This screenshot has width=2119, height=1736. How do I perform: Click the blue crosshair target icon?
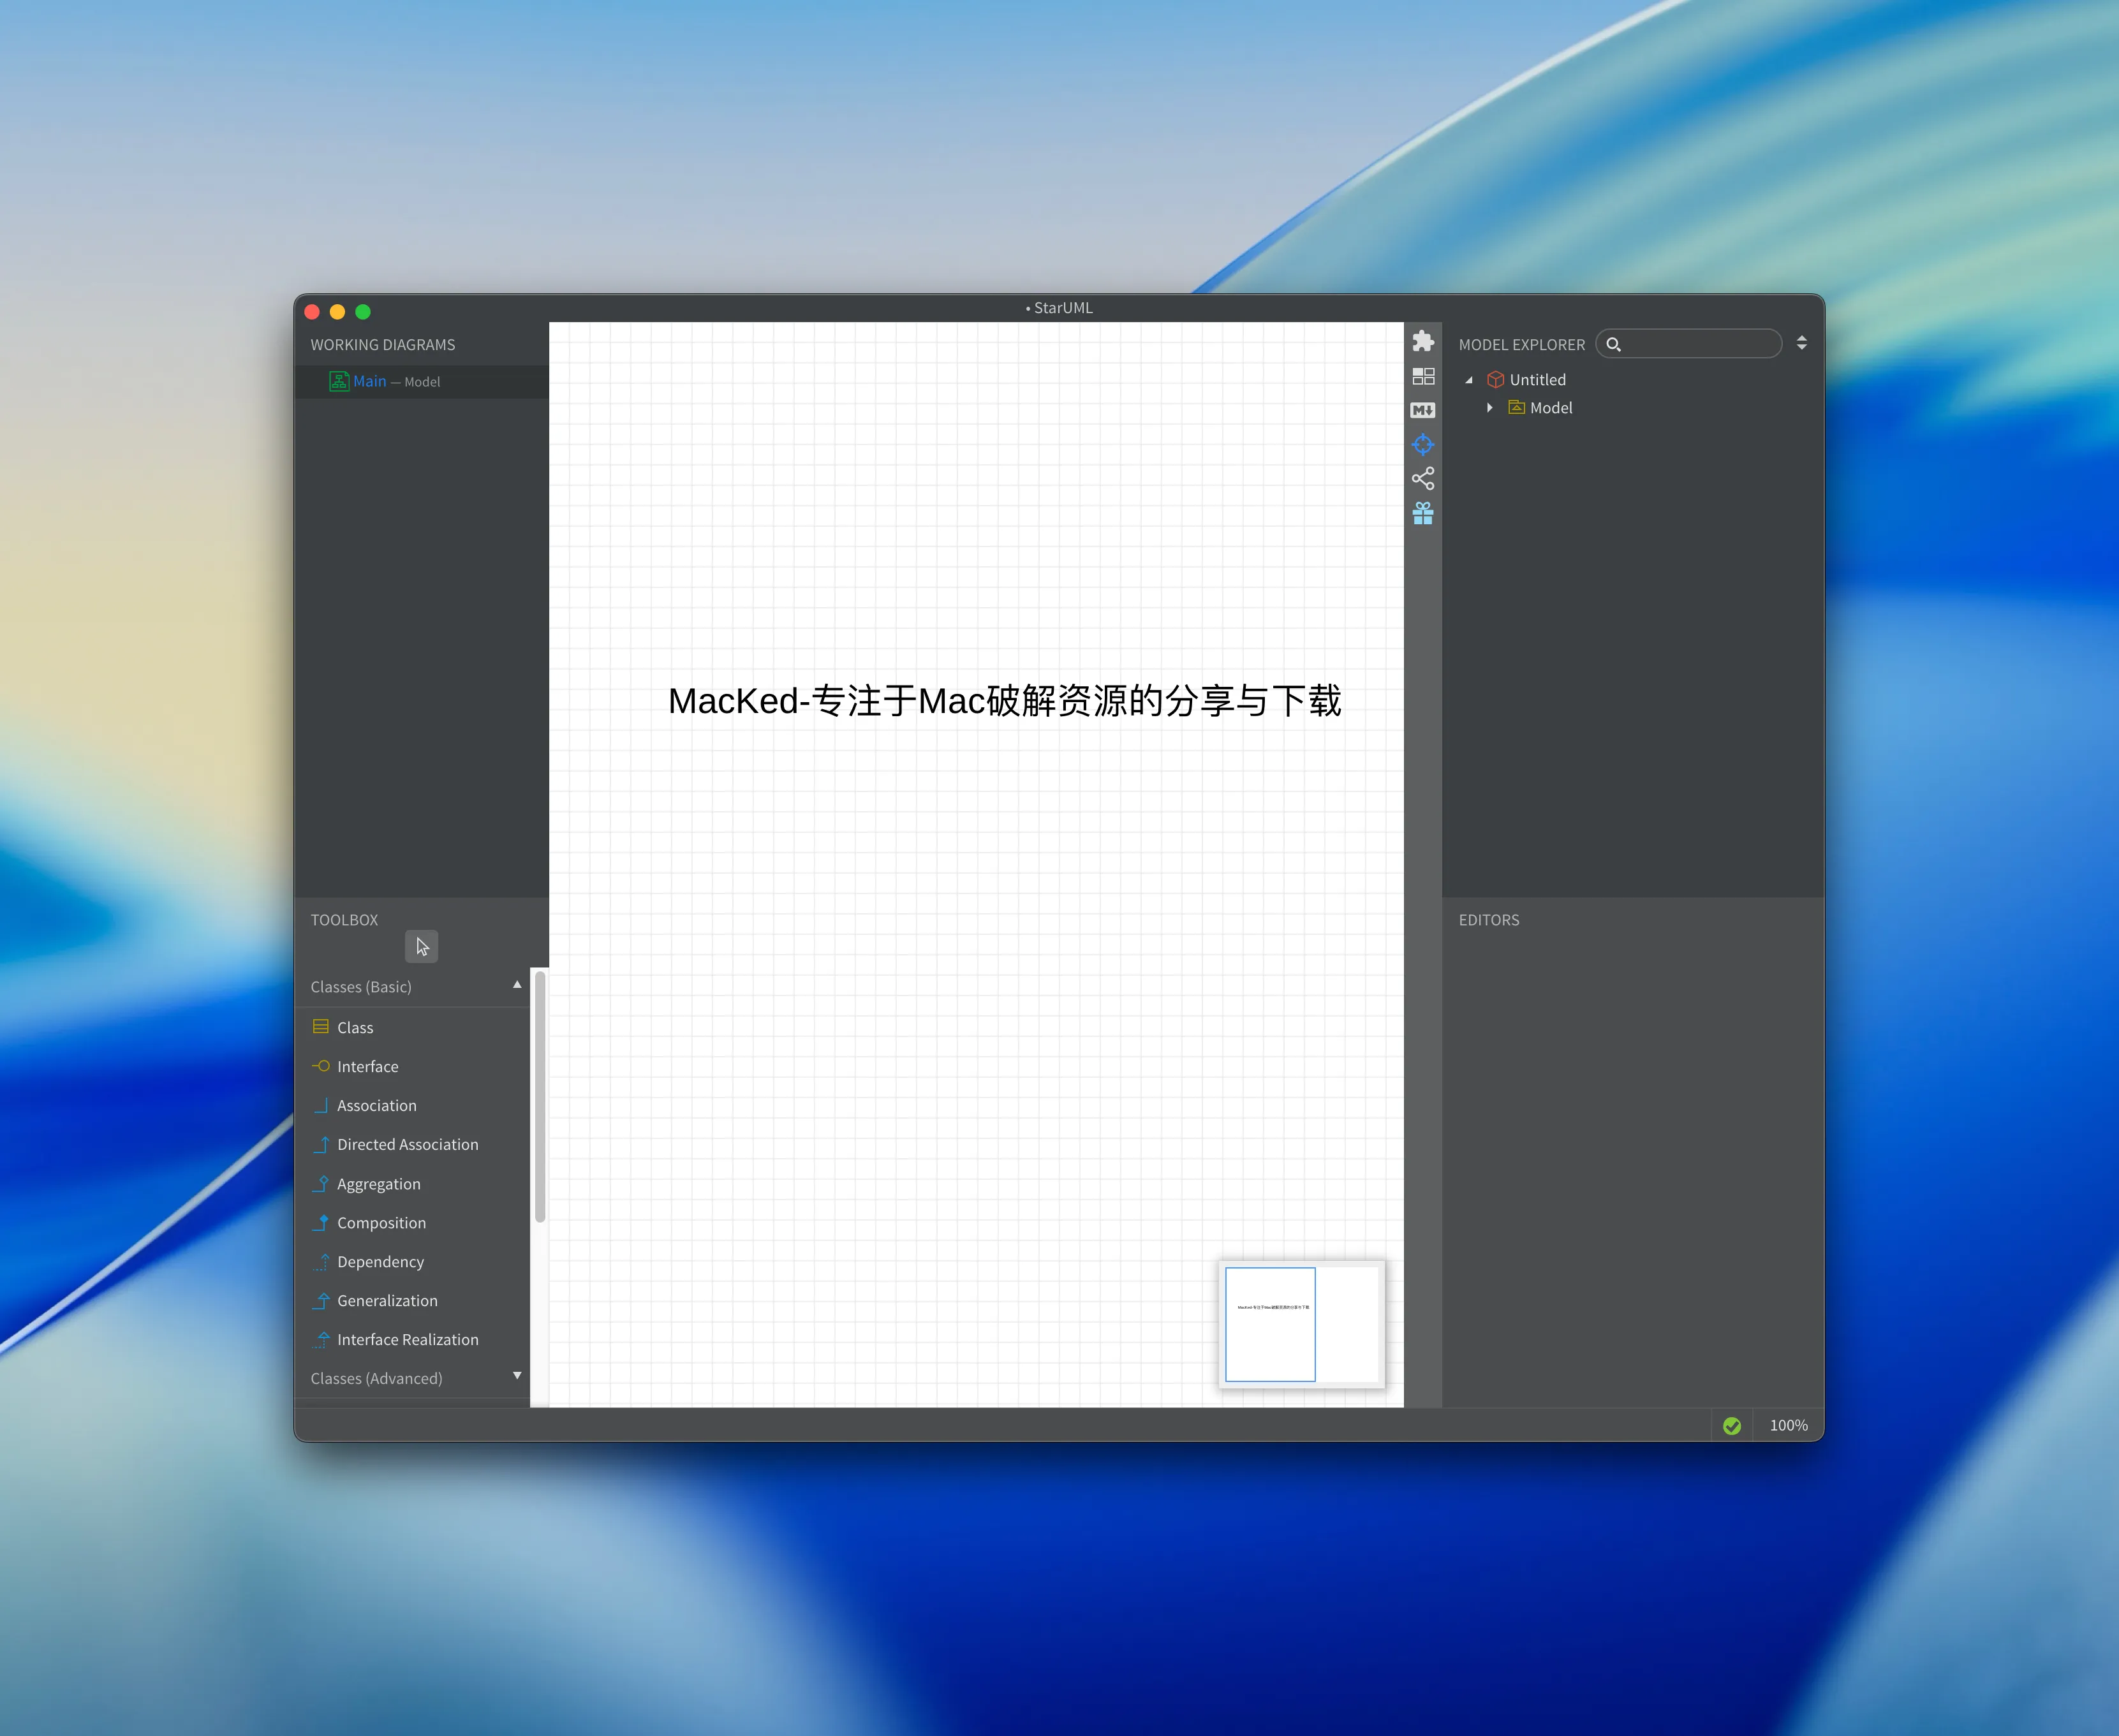[1422, 444]
